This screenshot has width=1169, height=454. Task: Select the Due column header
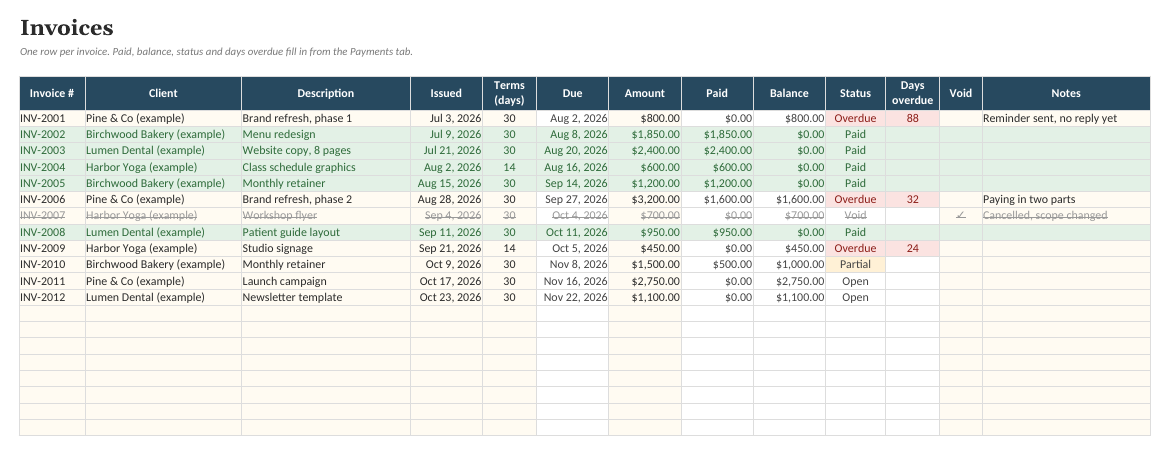pyautogui.click(x=573, y=93)
